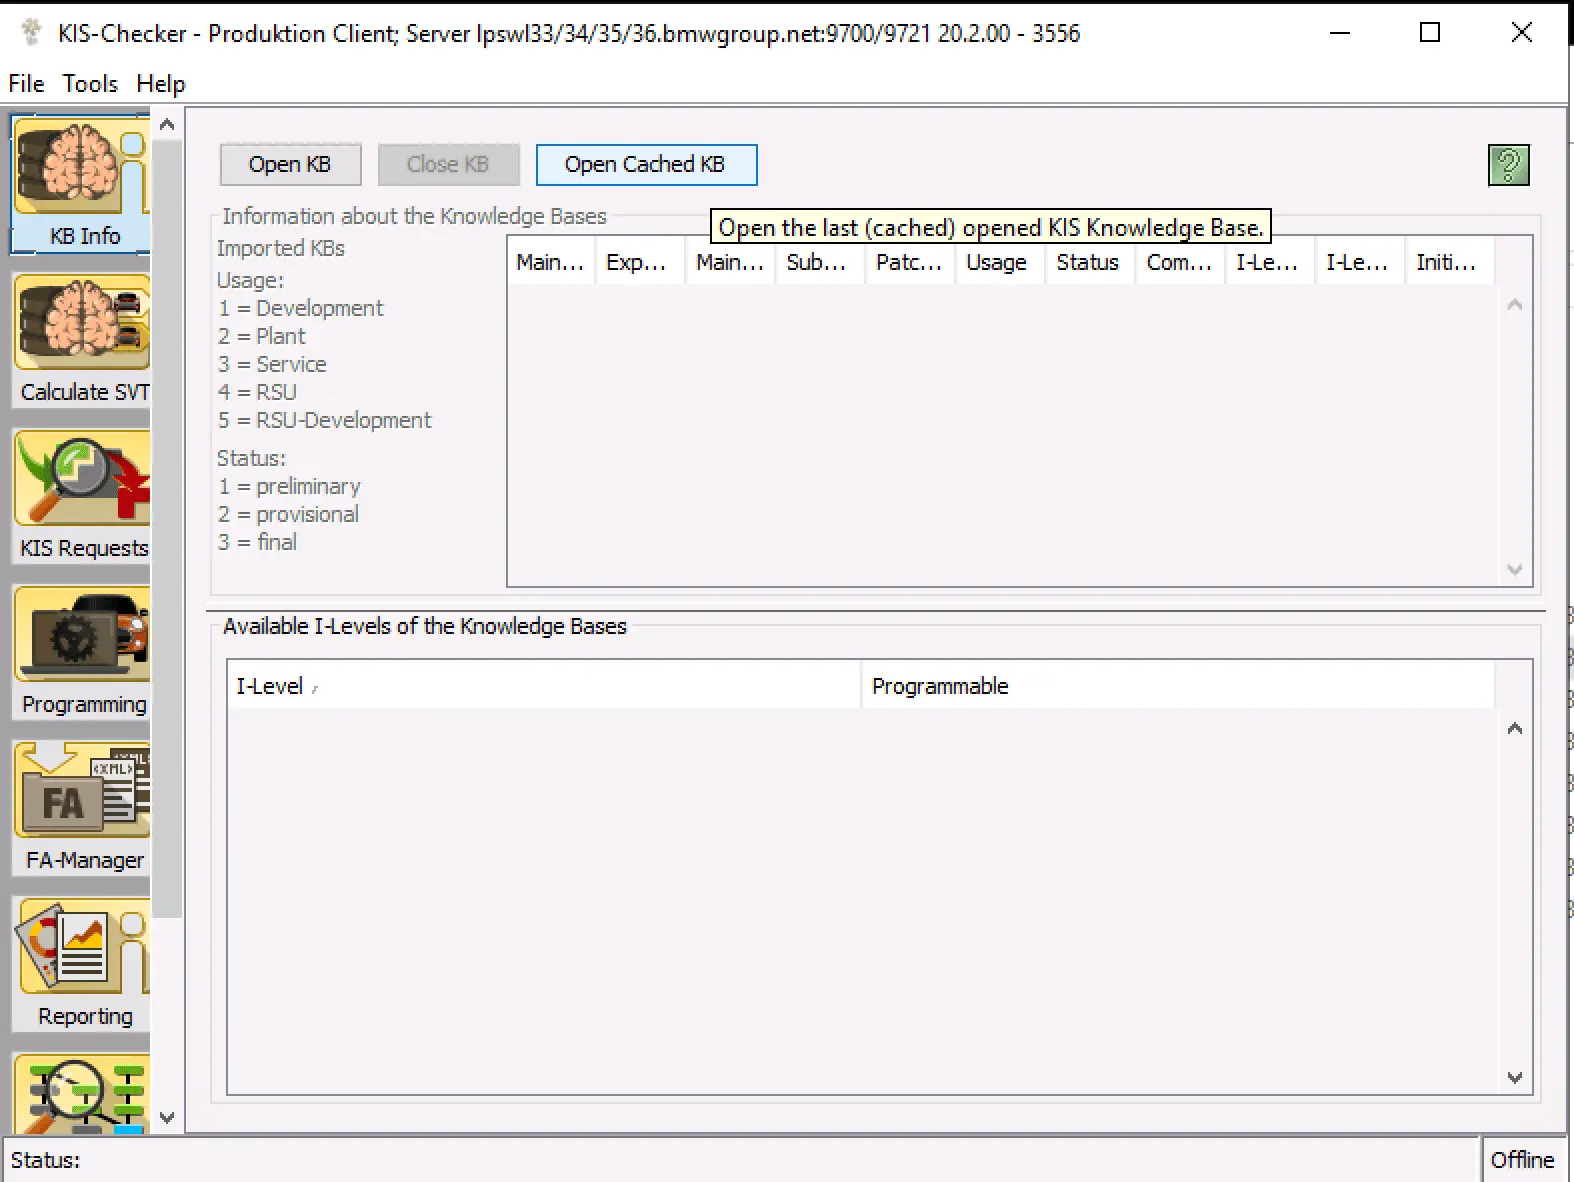Click the '4 = RSU' usage text
The image size is (1574, 1182).
click(257, 392)
